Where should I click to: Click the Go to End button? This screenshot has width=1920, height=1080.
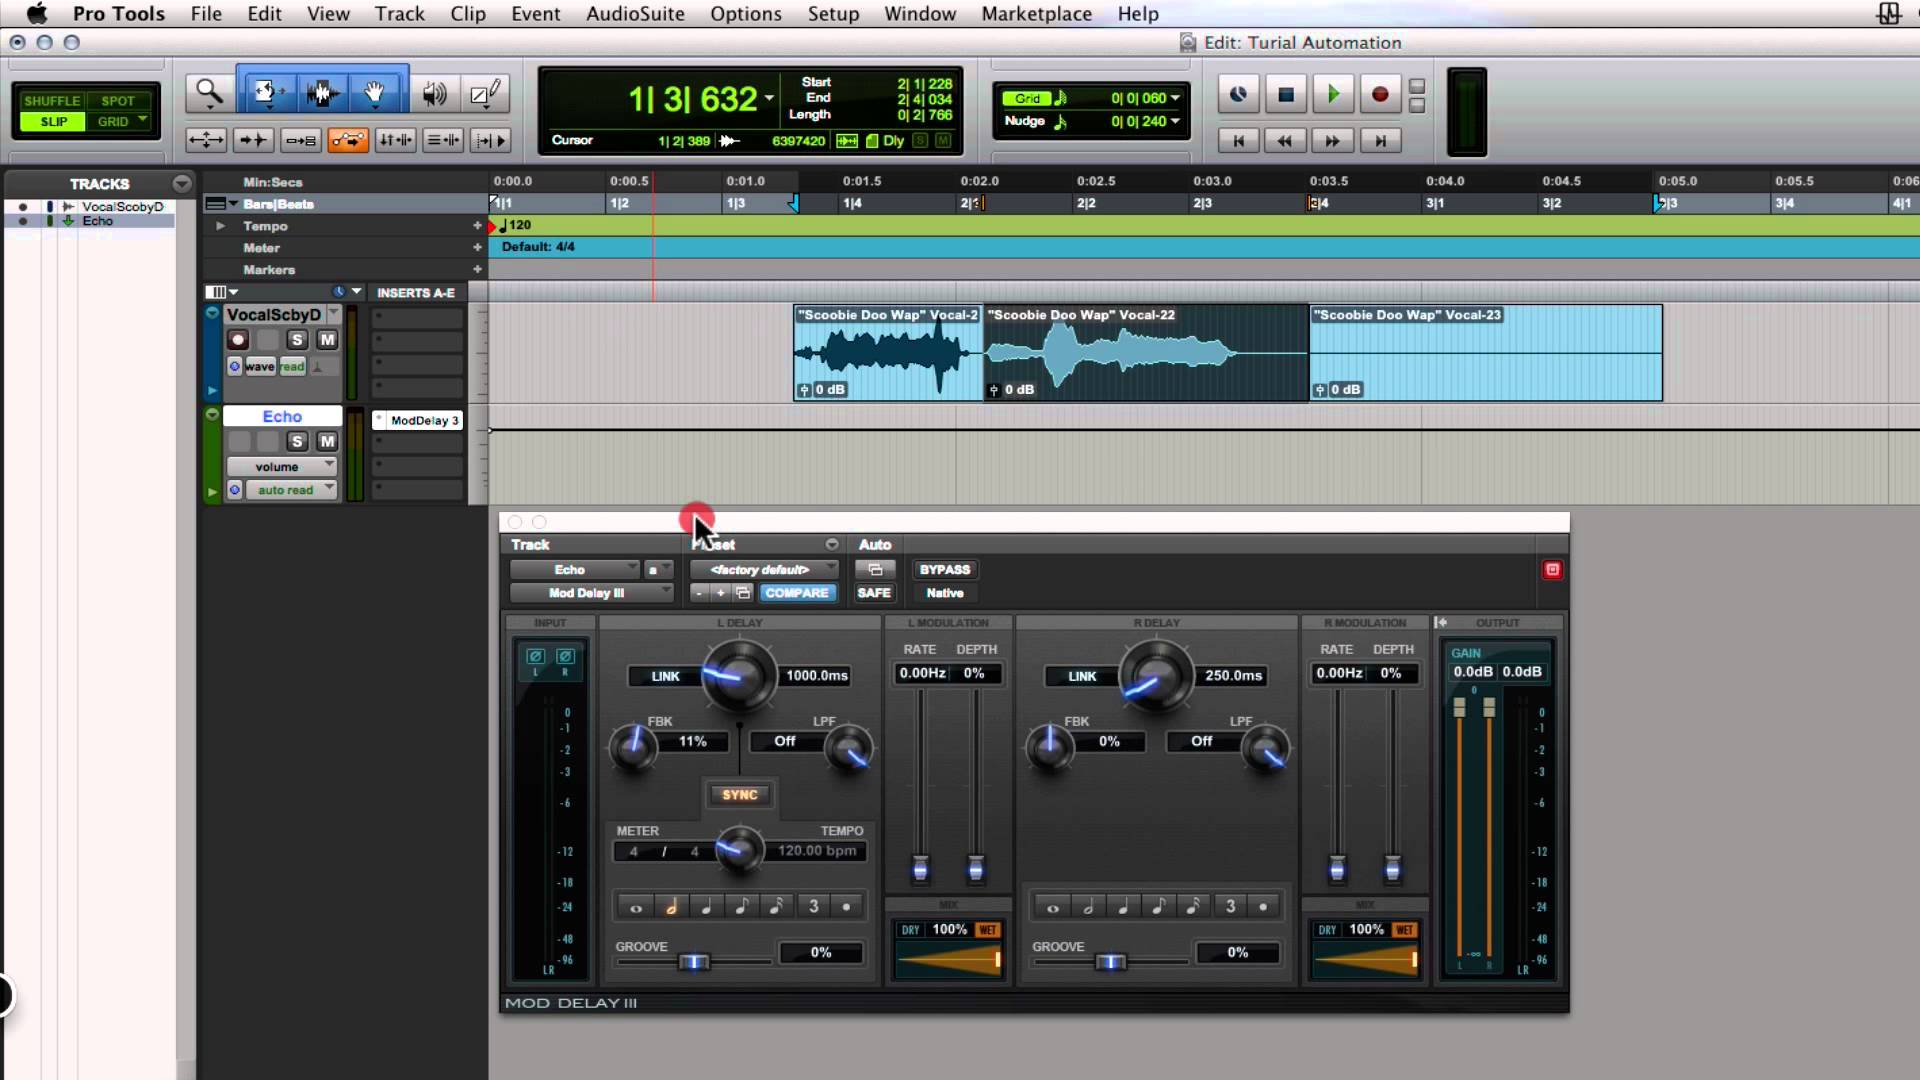point(1380,141)
